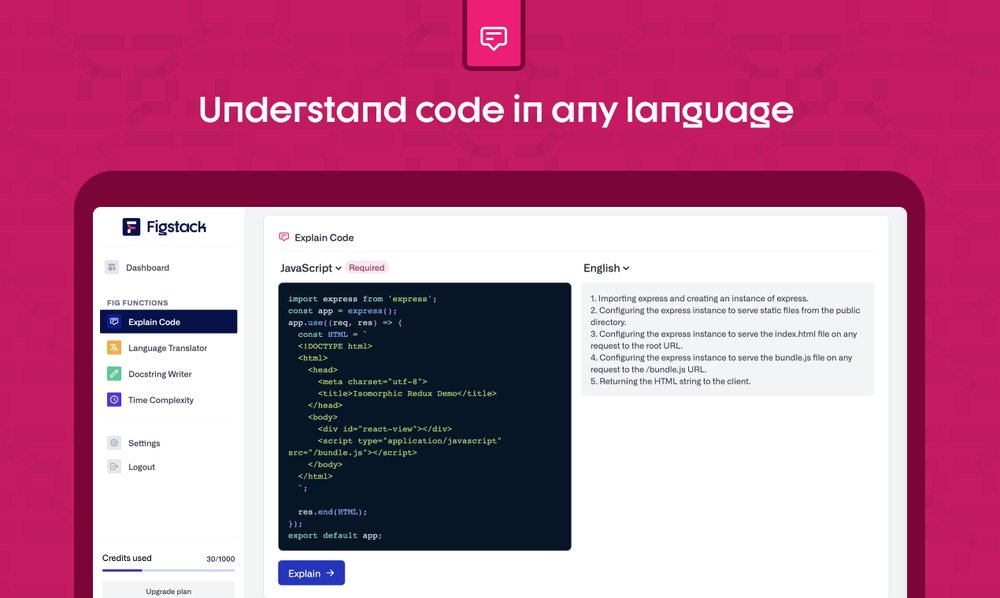
Task: Open Settings via the gear icon
Action: tap(113, 442)
